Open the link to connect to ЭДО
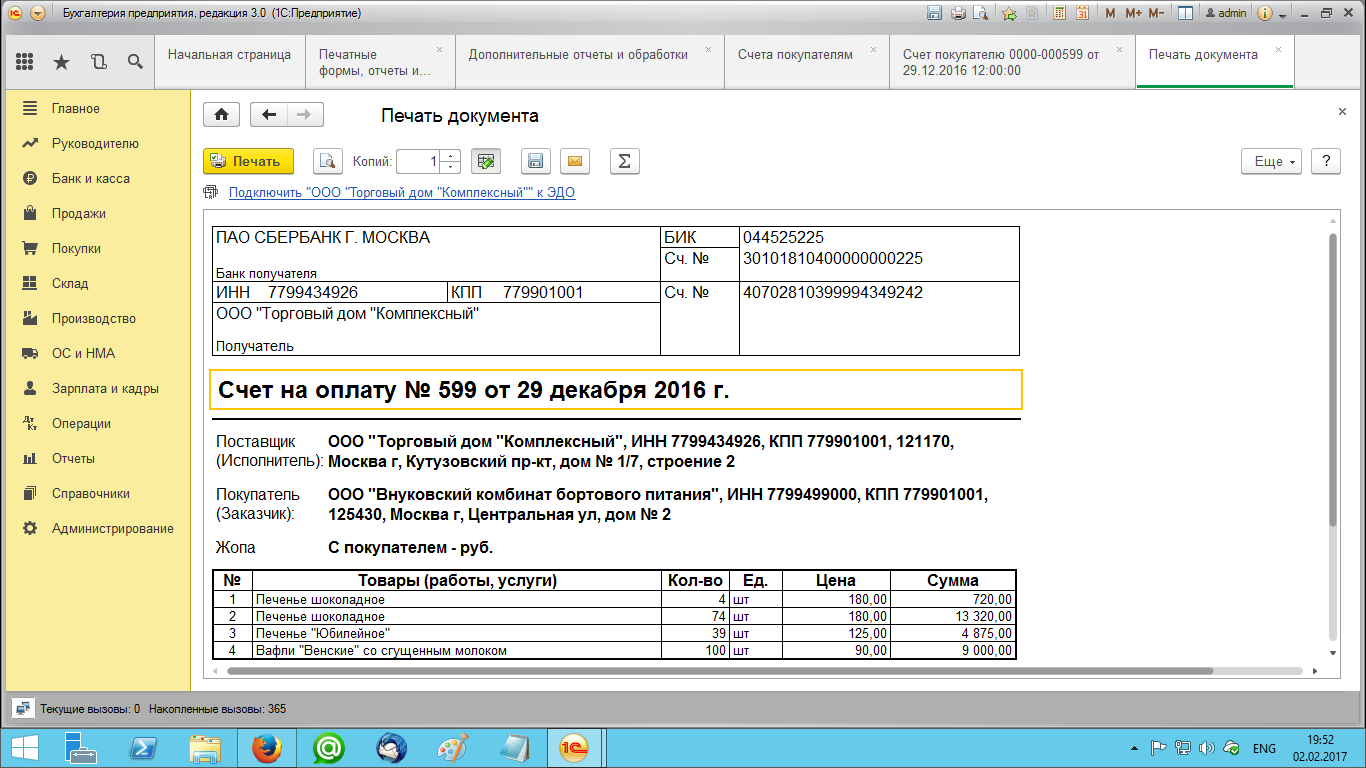1366x768 pixels. (402, 193)
